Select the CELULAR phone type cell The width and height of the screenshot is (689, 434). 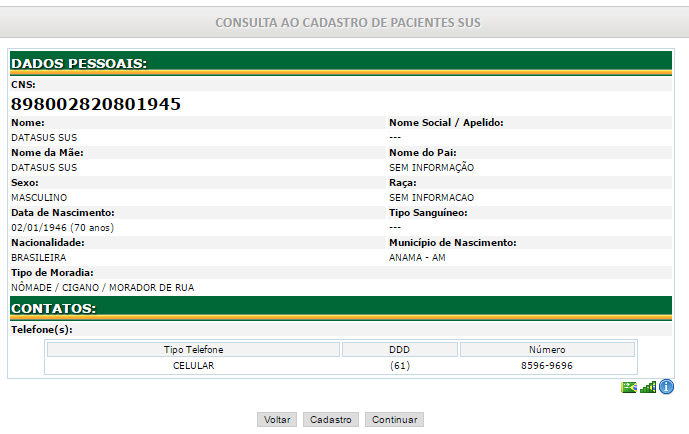pos(193,366)
